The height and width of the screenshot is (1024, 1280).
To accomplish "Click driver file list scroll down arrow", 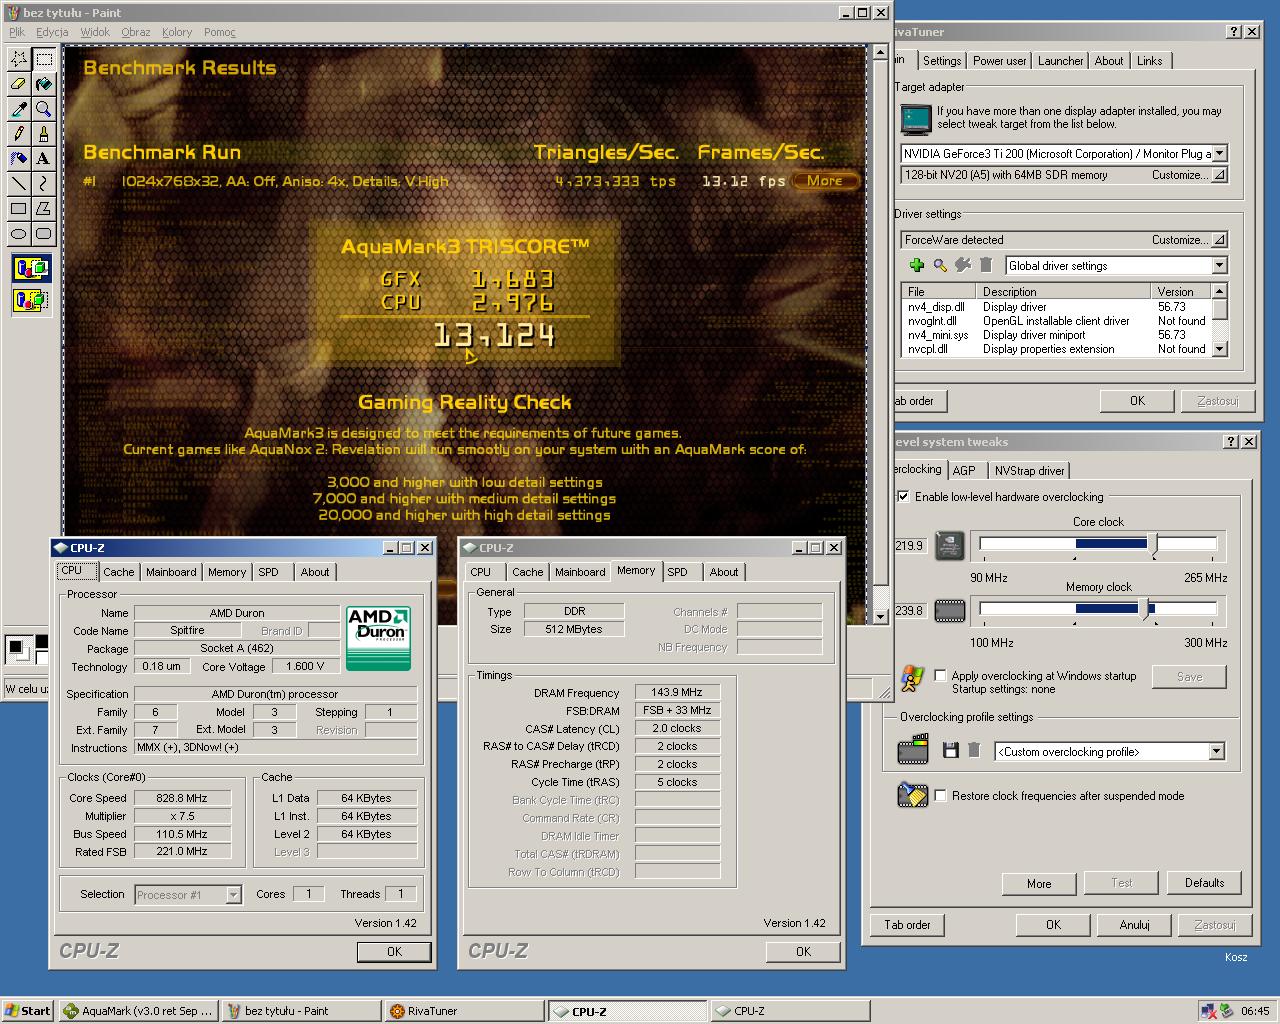I will pos(1219,349).
